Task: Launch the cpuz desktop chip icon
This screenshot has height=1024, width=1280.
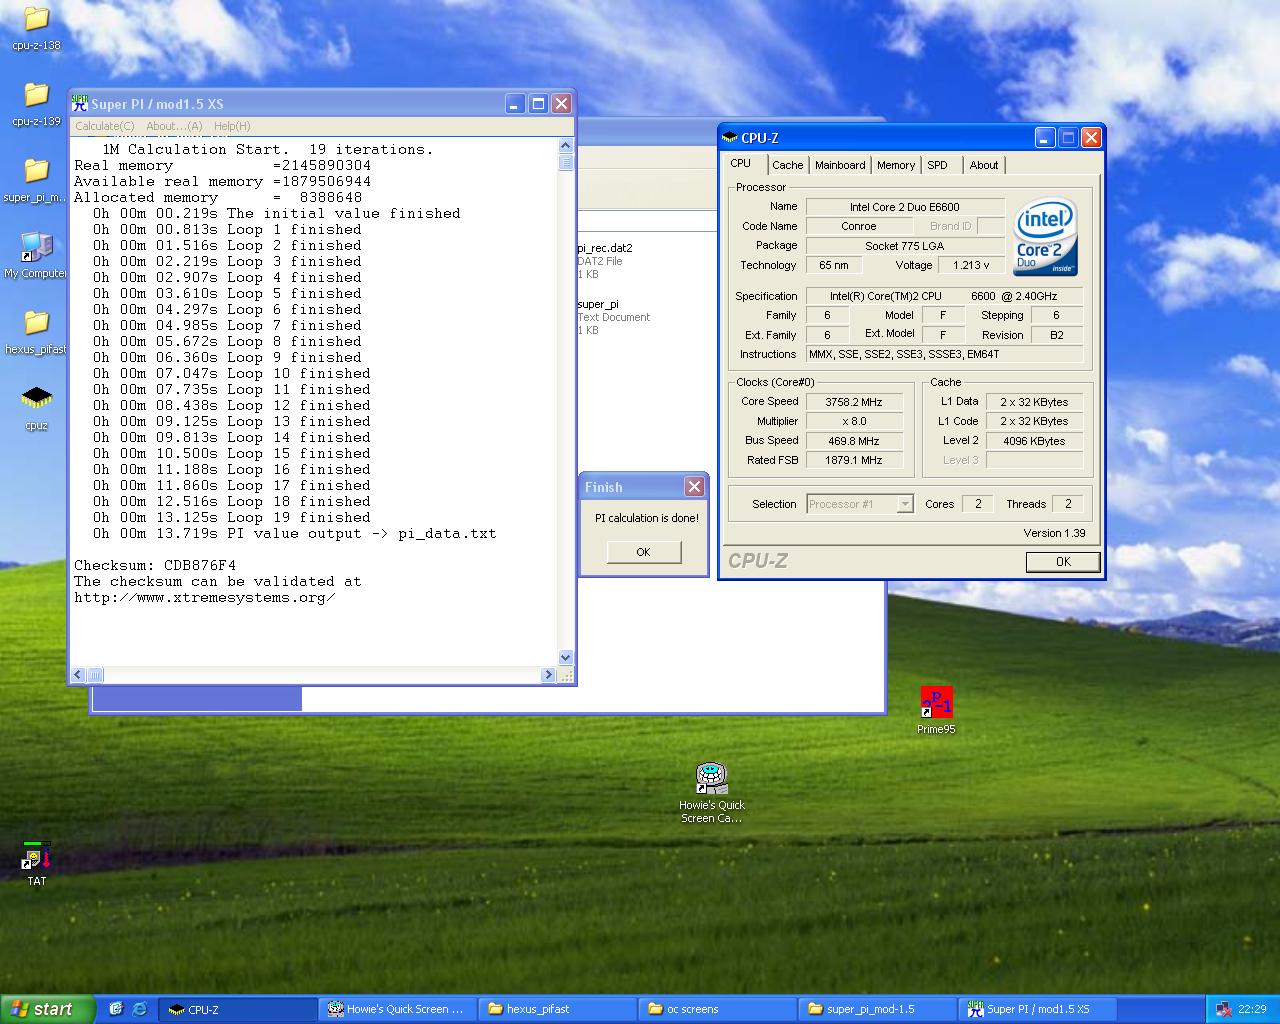Action: tap(36, 407)
